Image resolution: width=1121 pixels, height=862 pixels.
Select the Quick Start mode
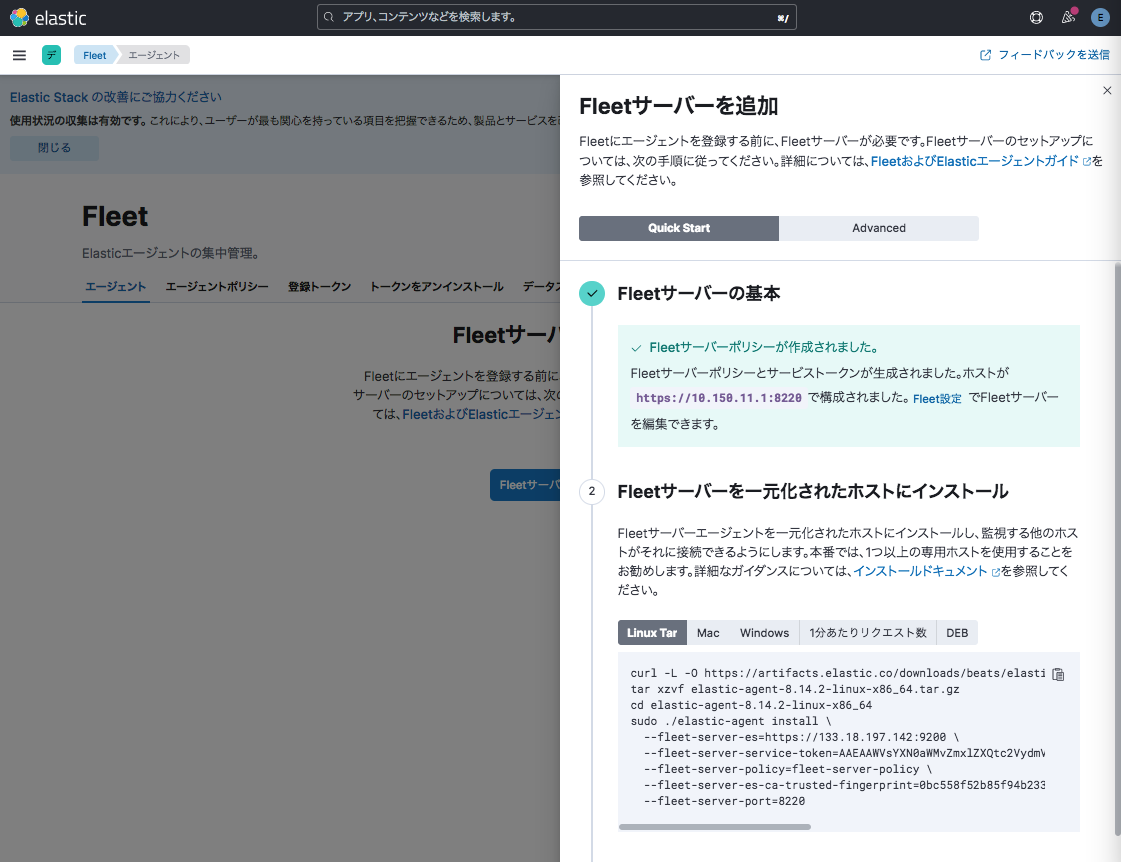[678, 228]
